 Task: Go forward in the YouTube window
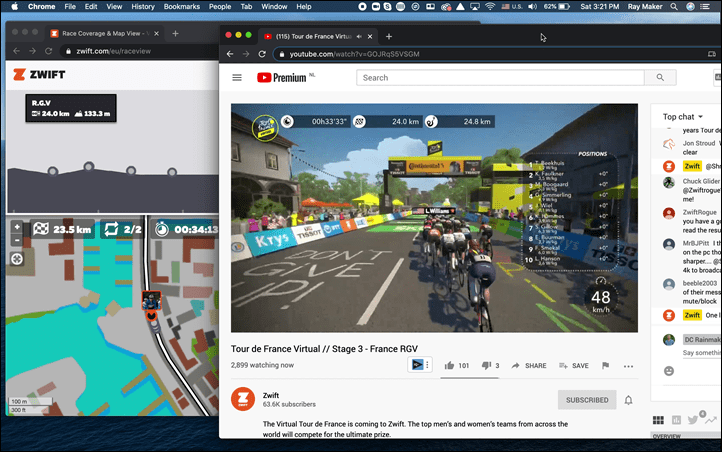[x=246, y=54]
